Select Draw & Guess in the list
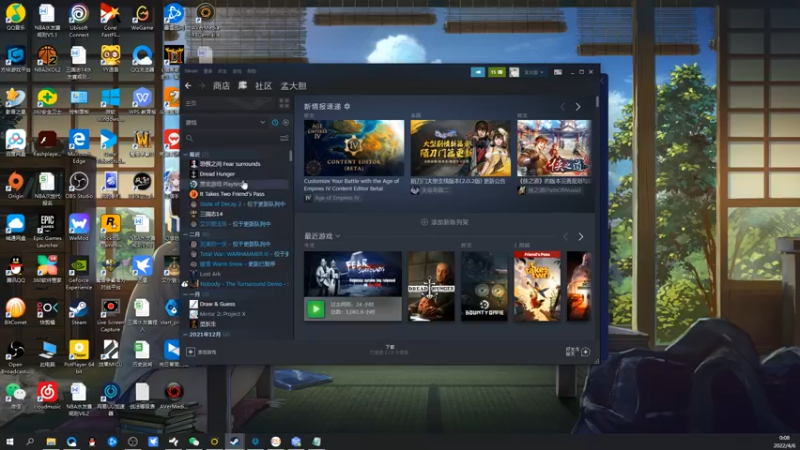 click(x=217, y=304)
